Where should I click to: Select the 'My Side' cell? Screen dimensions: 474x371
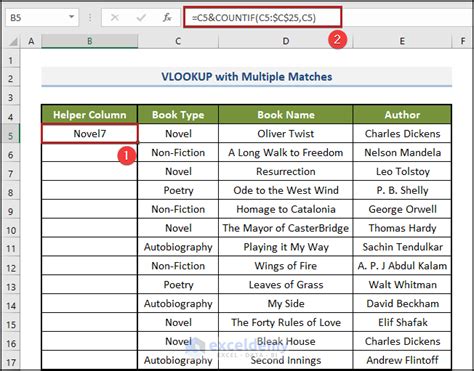click(286, 304)
